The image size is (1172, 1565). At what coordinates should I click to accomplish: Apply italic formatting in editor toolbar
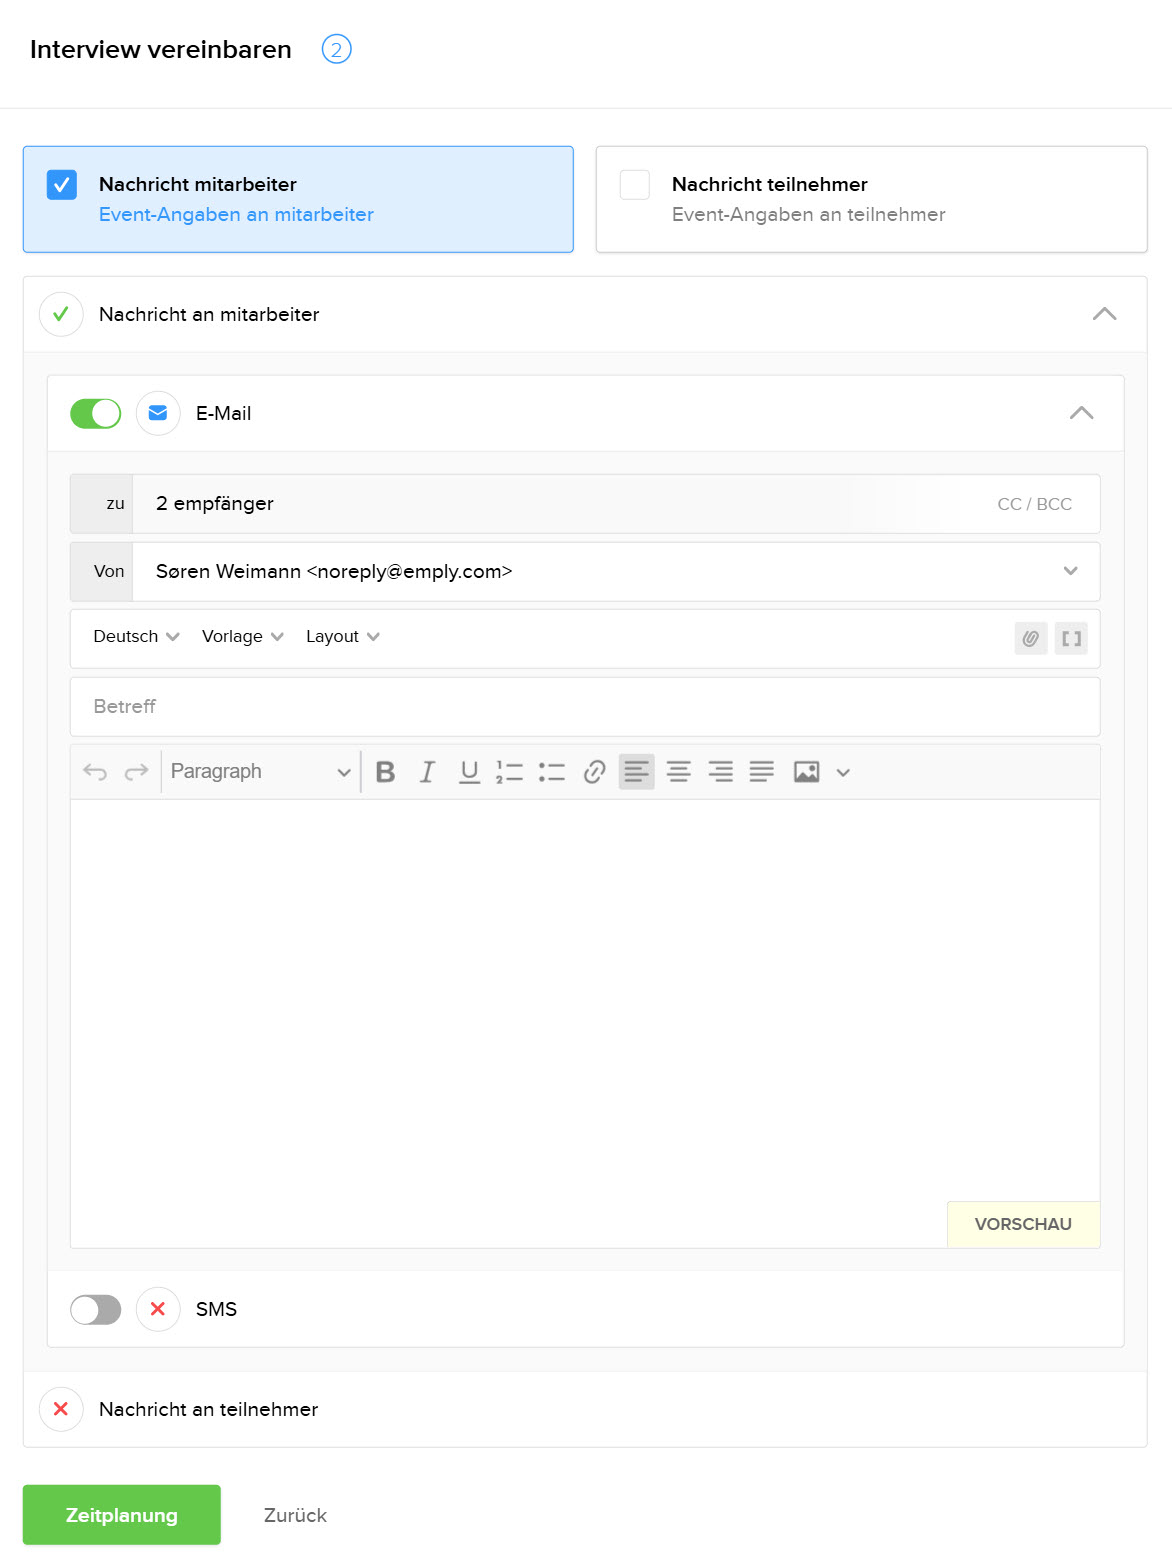[427, 772]
